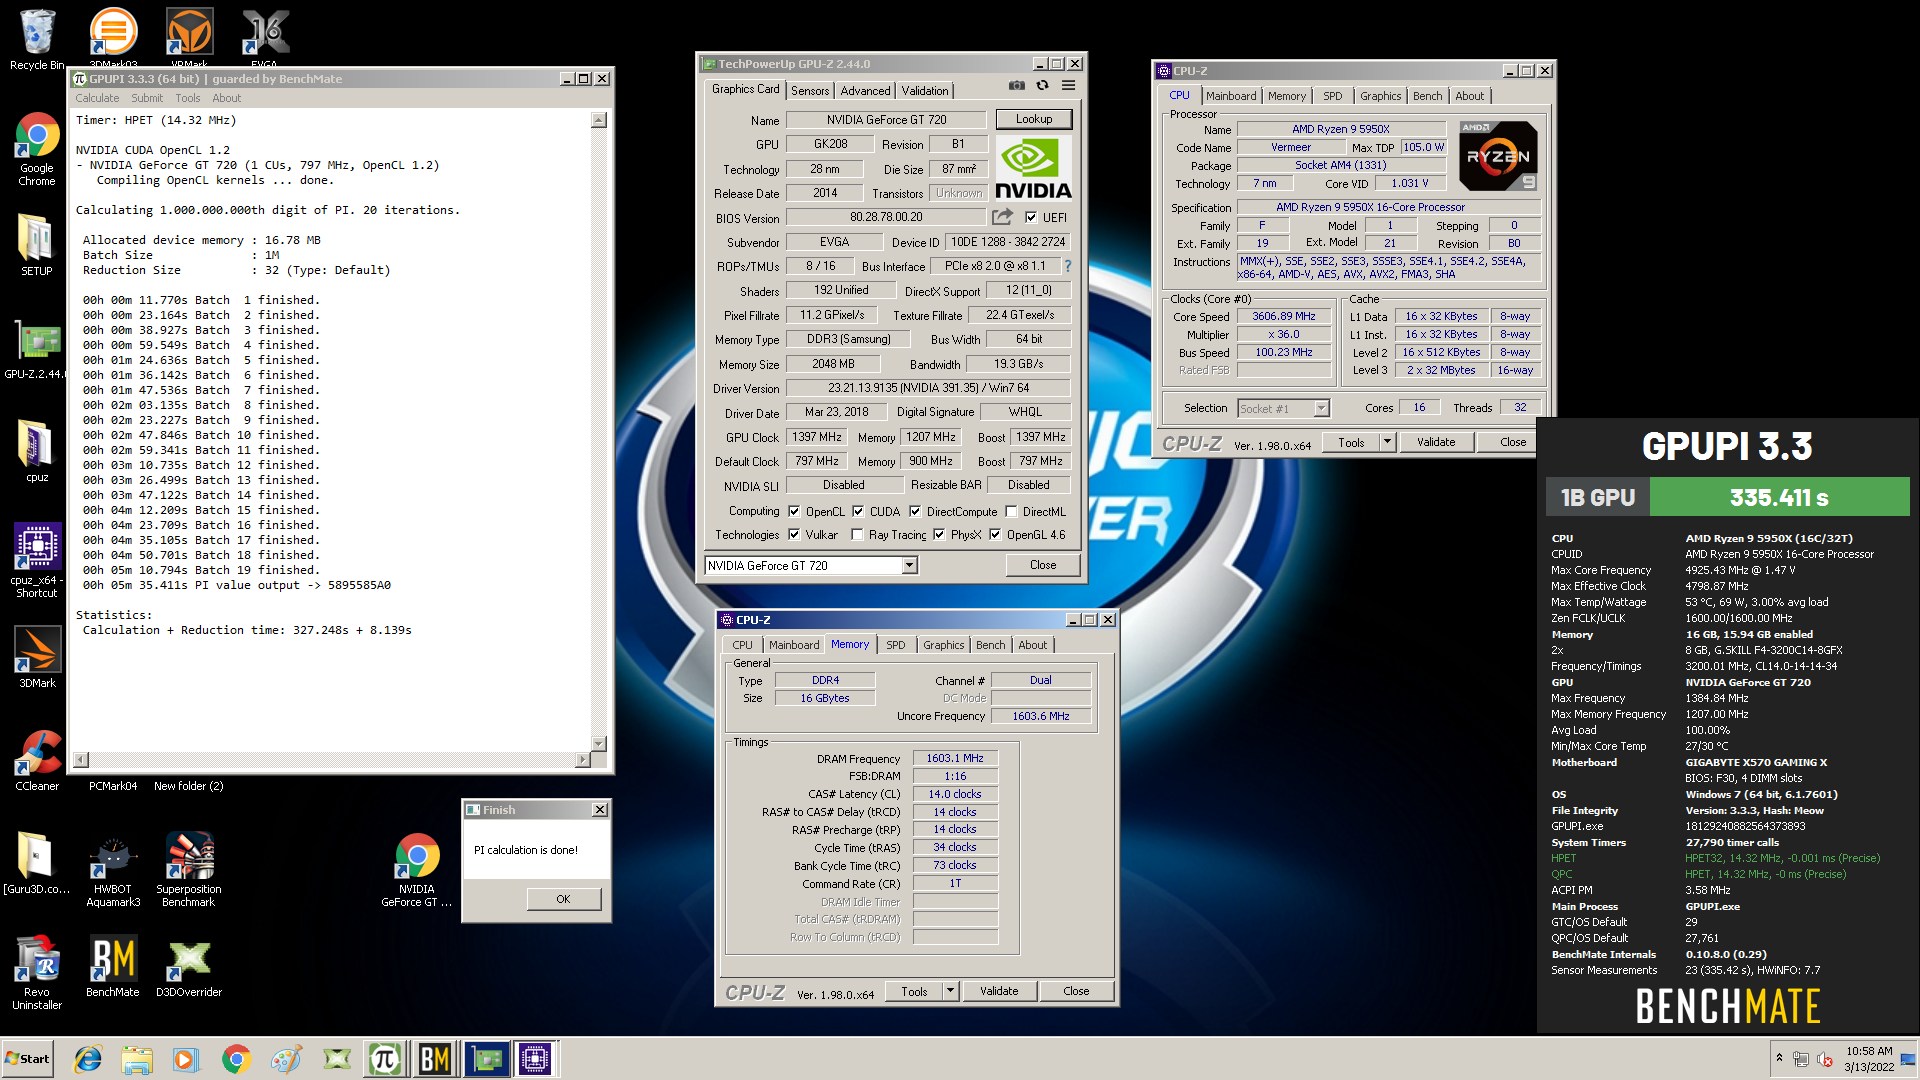Click GPU-Z refresh icon

tap(1042, 86)
